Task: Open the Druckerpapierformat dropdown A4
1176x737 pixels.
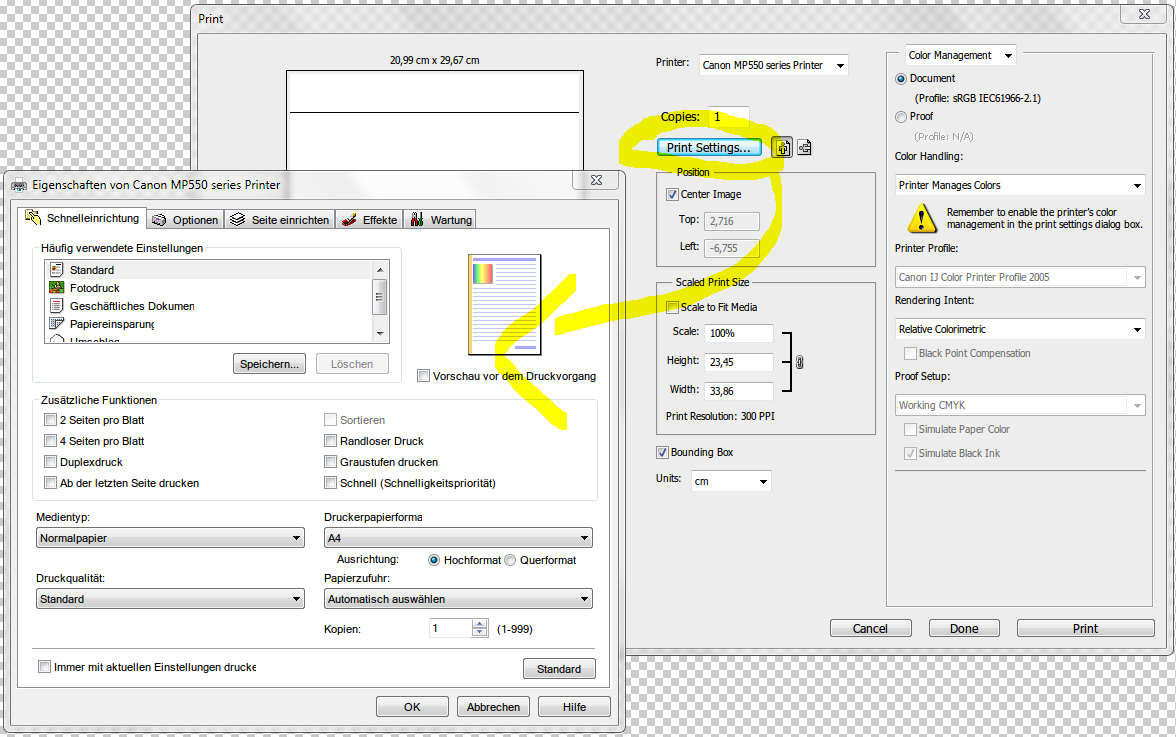Action: pyautogui.click(x=458, y=538)
